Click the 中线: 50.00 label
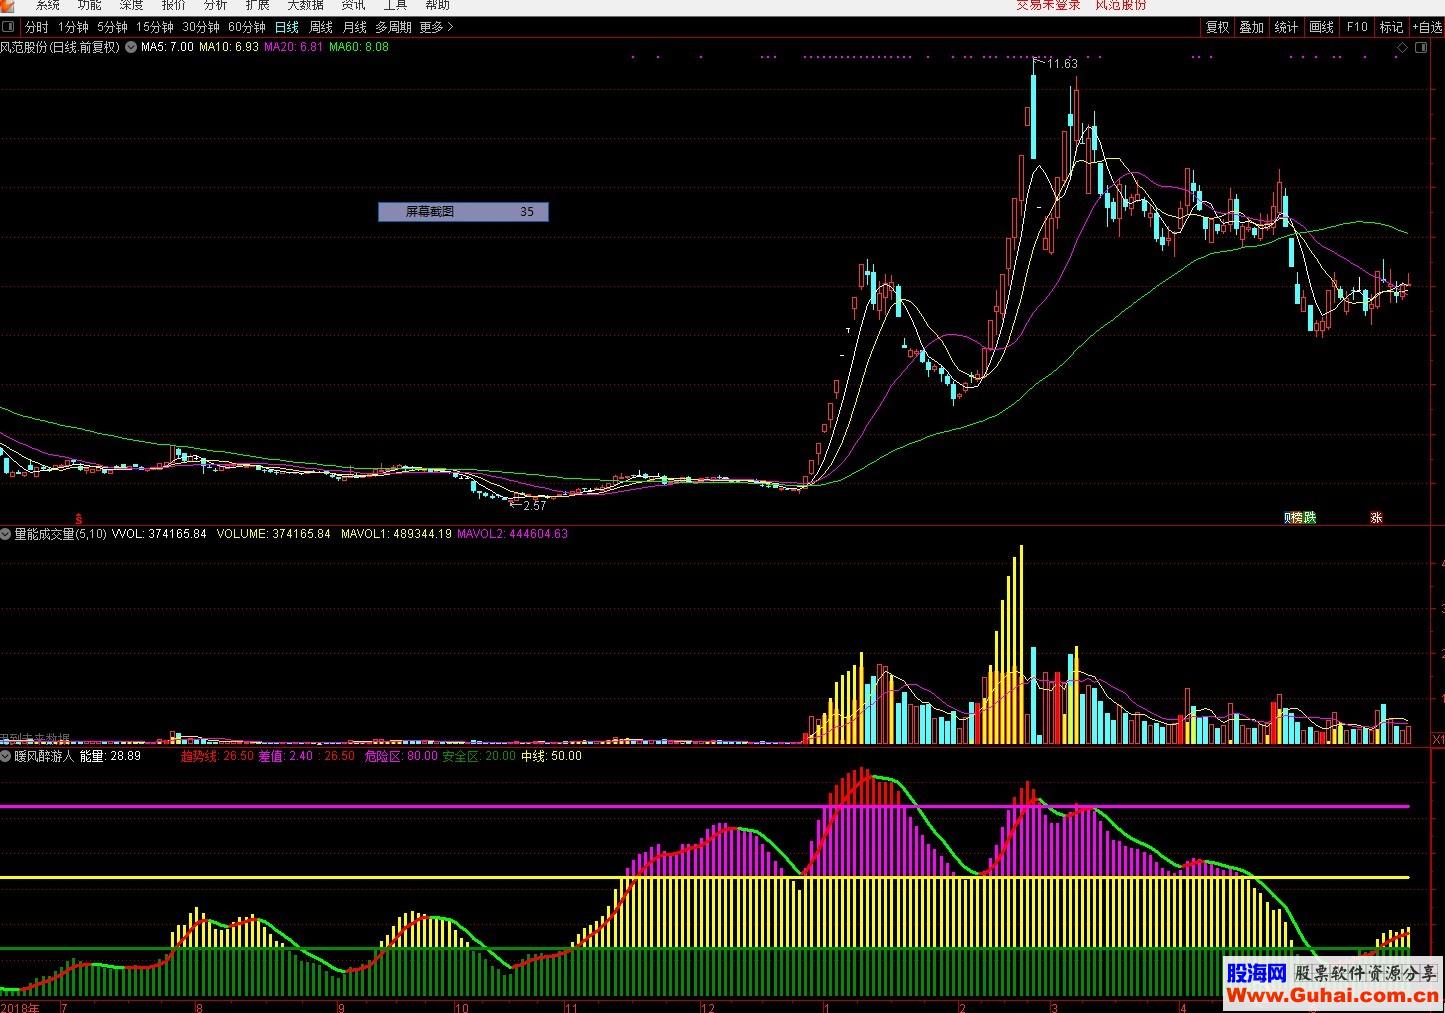Screen dimensions: 1445x1013 click(552, 756)
